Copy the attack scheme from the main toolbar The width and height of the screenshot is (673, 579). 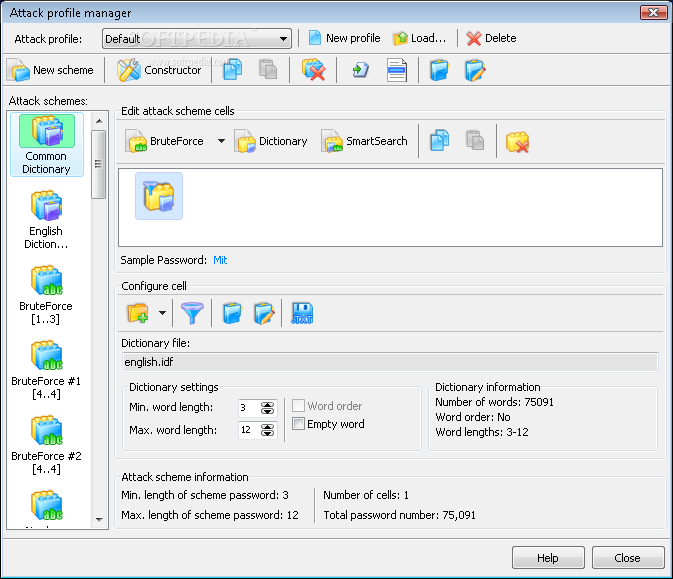coord(233,70)
